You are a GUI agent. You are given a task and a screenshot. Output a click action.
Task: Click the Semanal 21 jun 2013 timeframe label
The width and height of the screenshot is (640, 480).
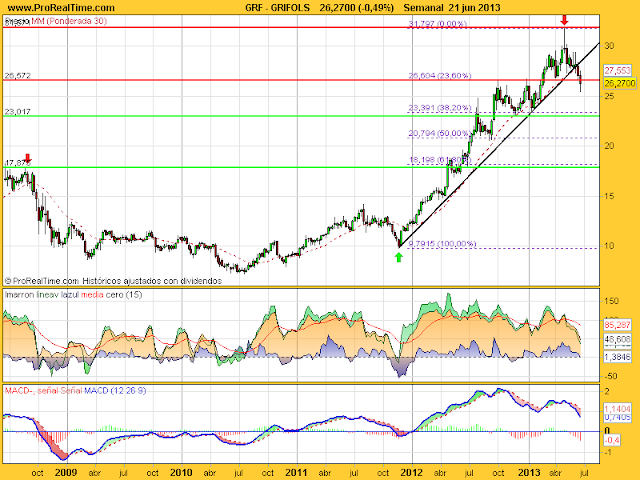(452, 7)
